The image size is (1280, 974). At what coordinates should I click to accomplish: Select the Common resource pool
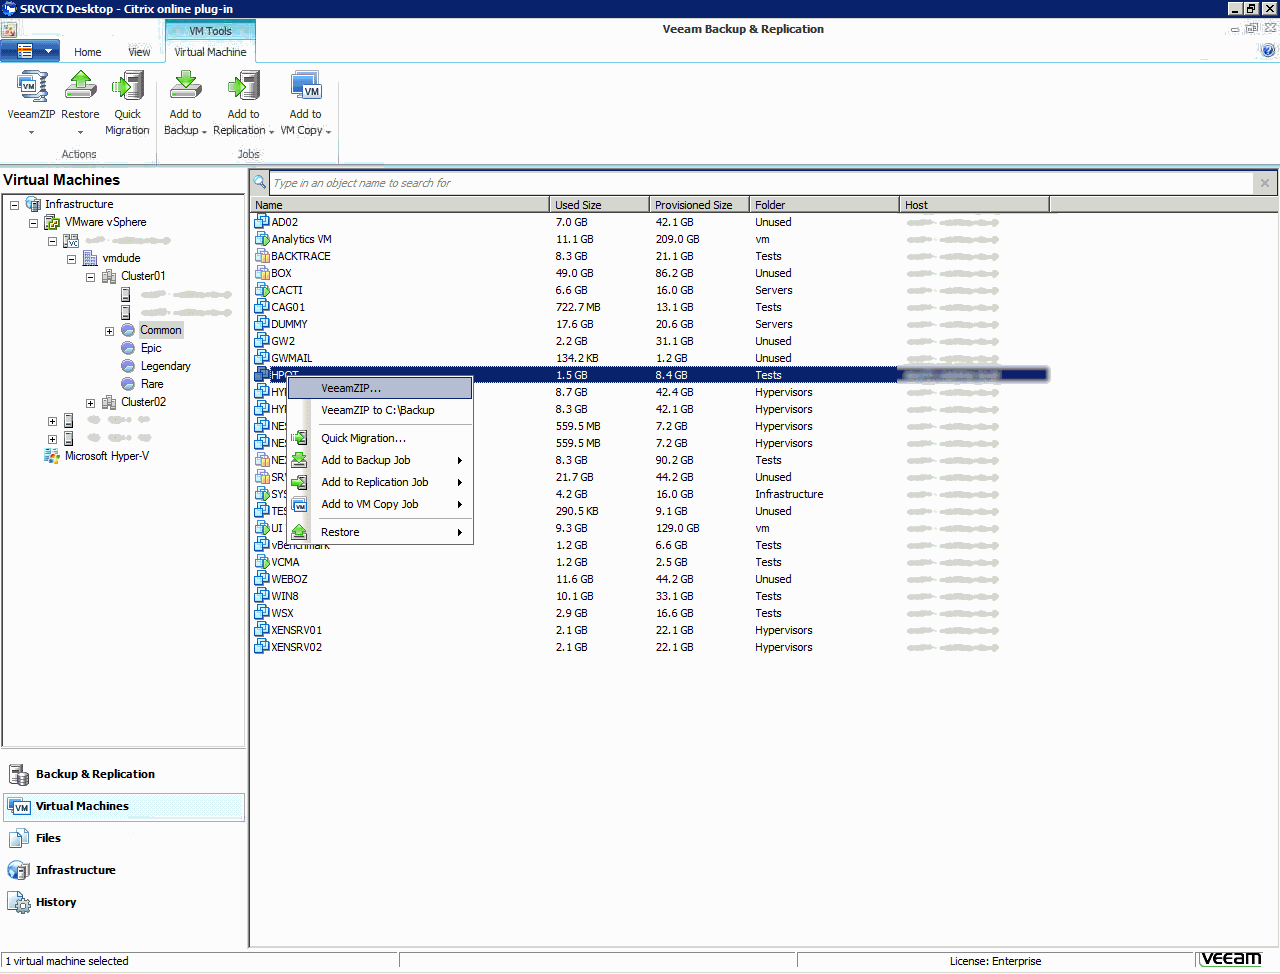[x=160, y=330]
